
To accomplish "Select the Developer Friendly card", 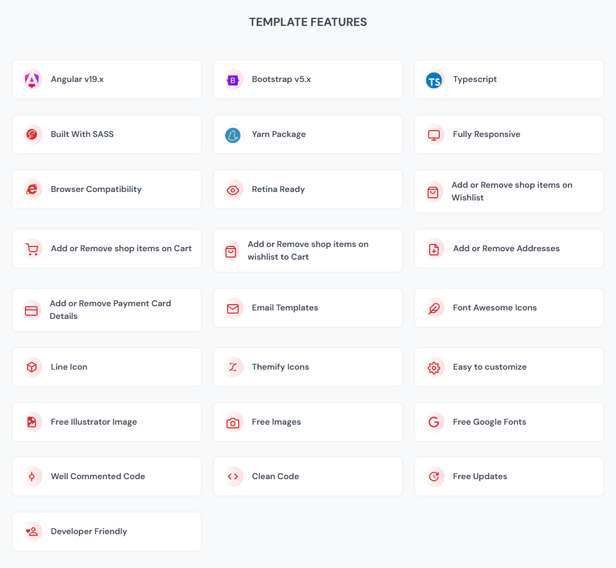I will 107,532.
